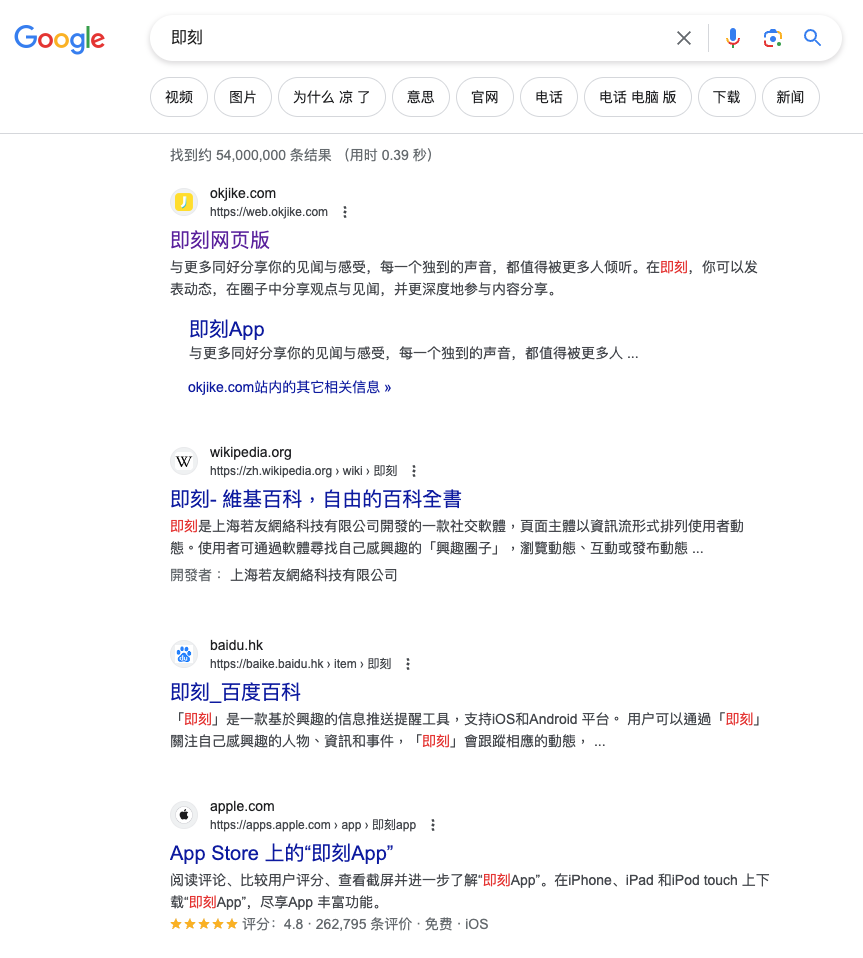
Task: Open Google Lens image search
Action: (x=772, y=38)
